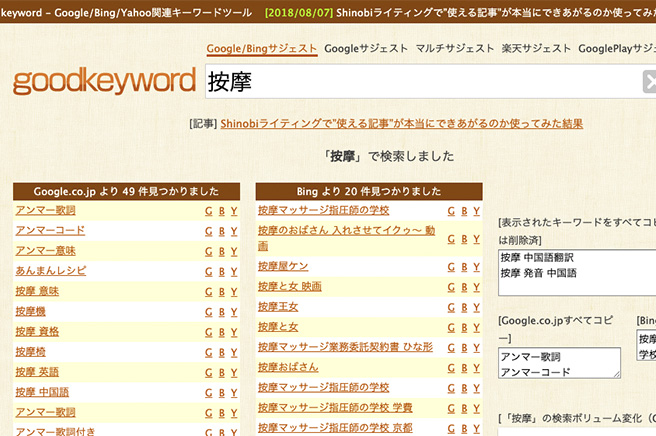Open 按摩マッサージ業務委託契約書 ひな形 link
Image resolution: width=656 pixels, height=436 pixels.
tap(345, 347)
